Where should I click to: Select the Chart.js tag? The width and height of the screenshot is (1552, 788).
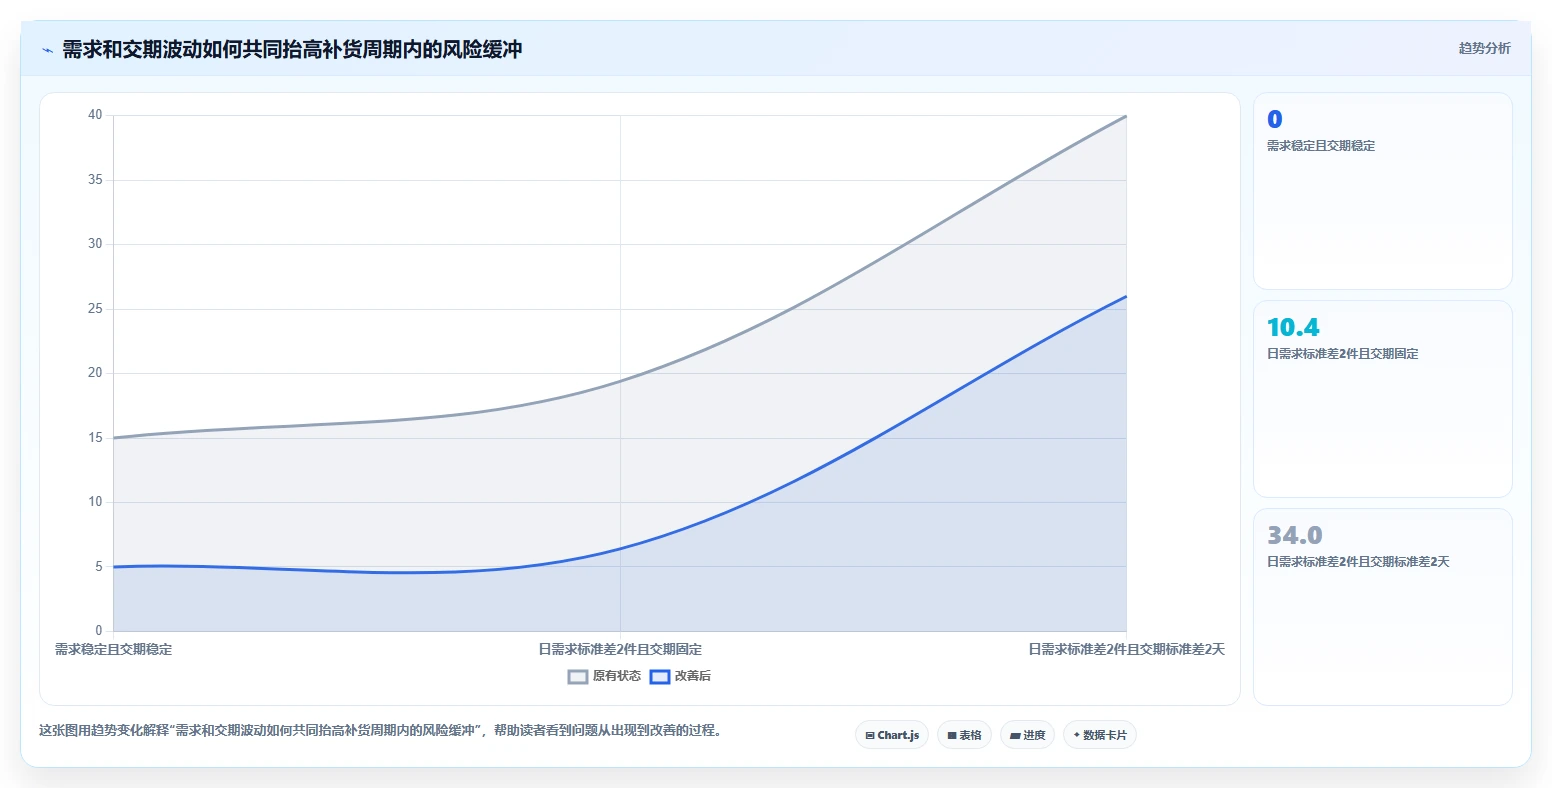pos(892,735)
